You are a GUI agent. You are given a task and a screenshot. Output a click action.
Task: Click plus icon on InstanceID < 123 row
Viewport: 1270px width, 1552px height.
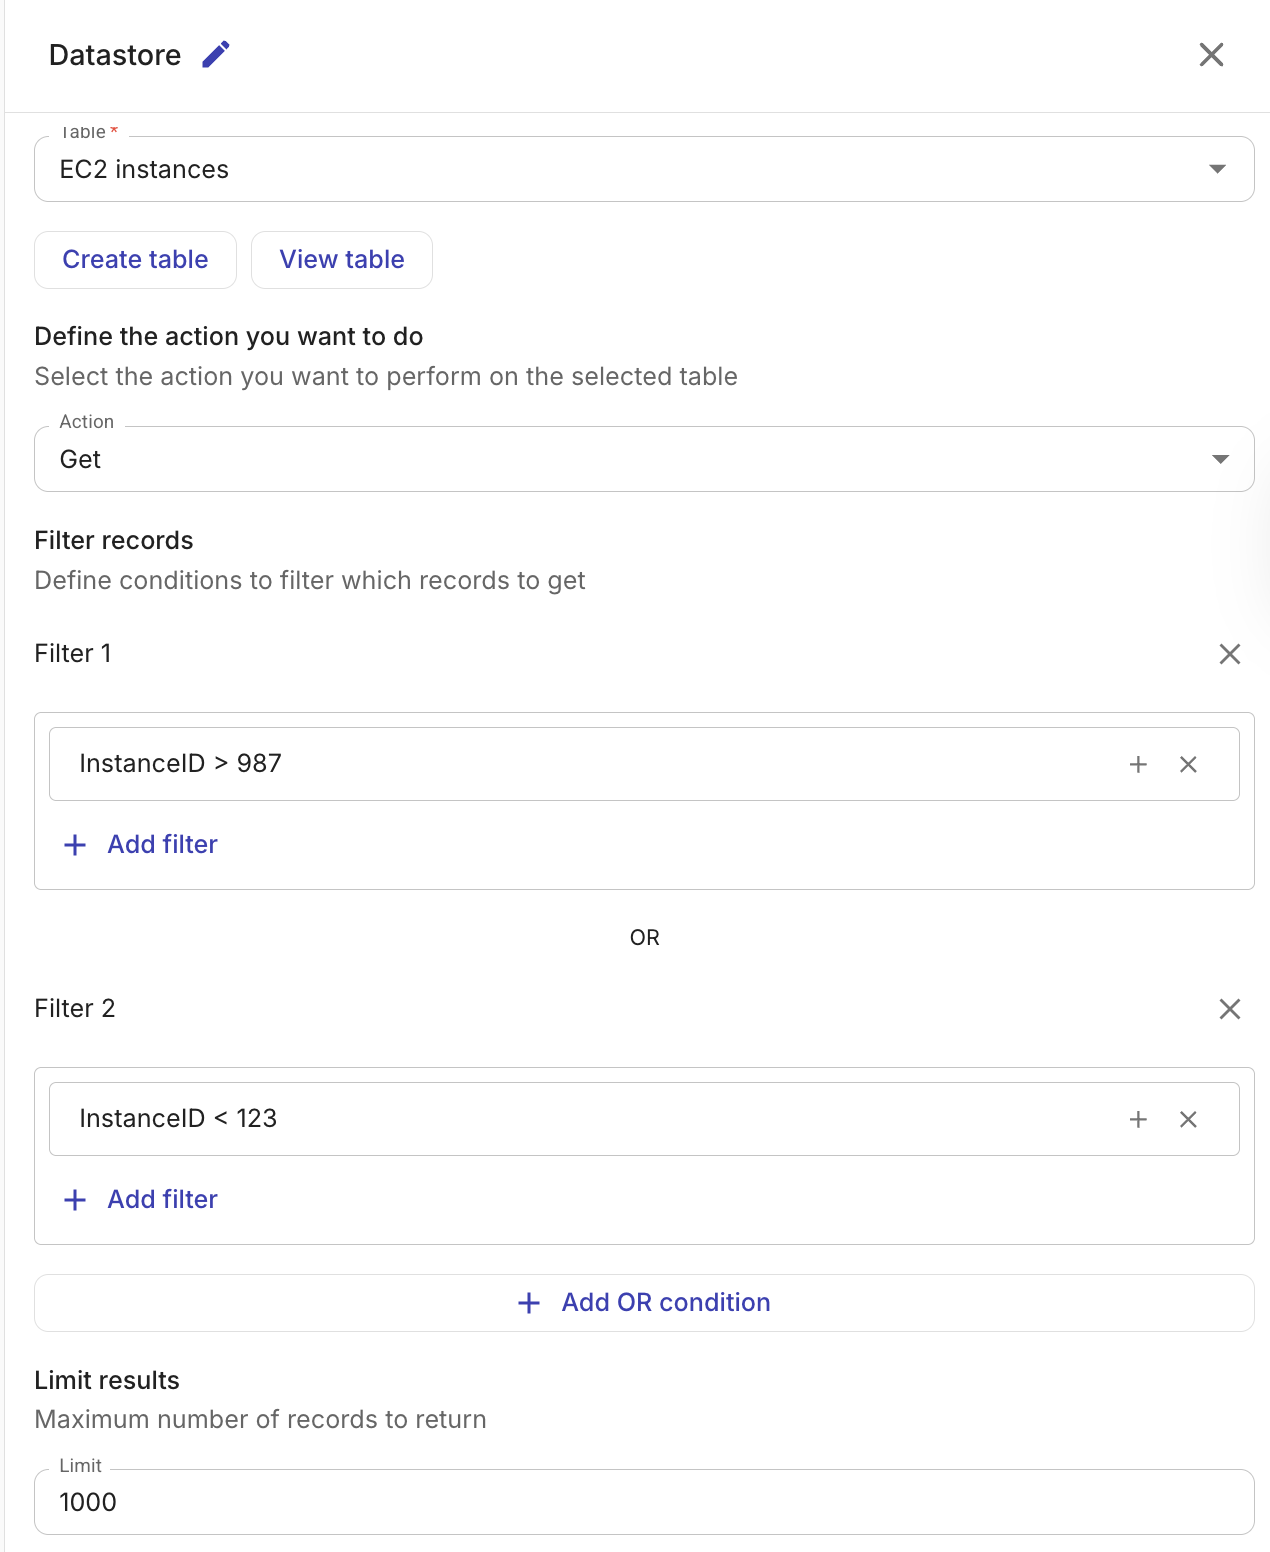(1138, 1120)
